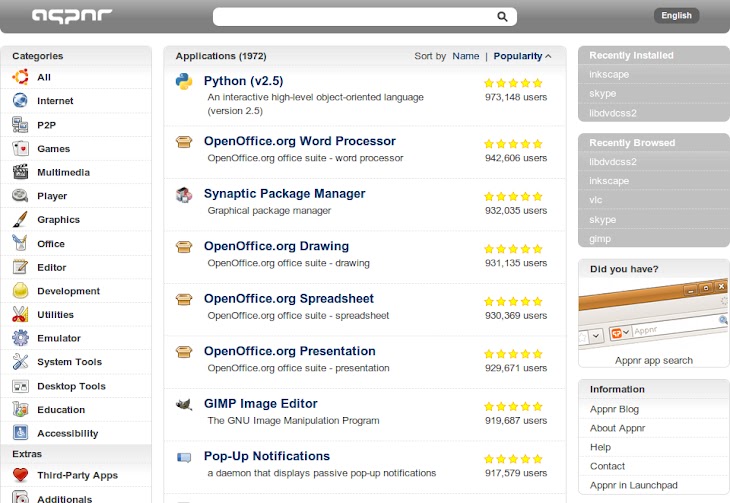Open Synaptic Package Manager title link
730x503 pixels.
coord(284,194)
